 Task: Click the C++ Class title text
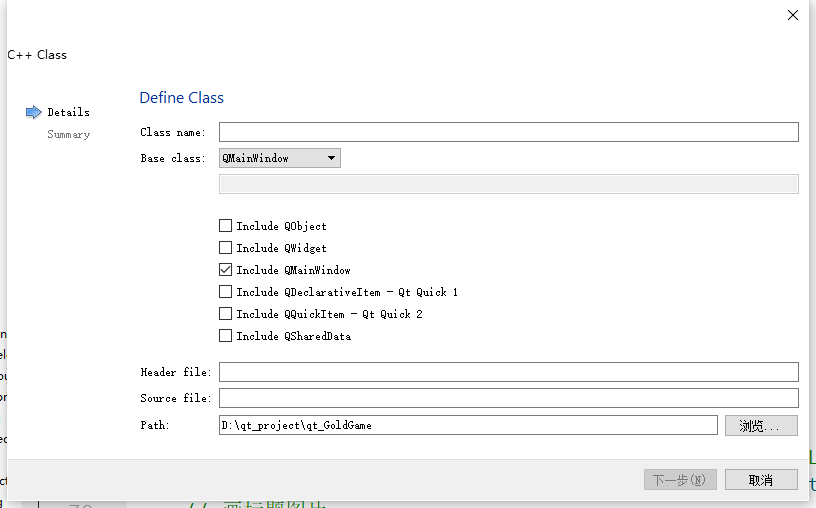click(x=37, y=55)
